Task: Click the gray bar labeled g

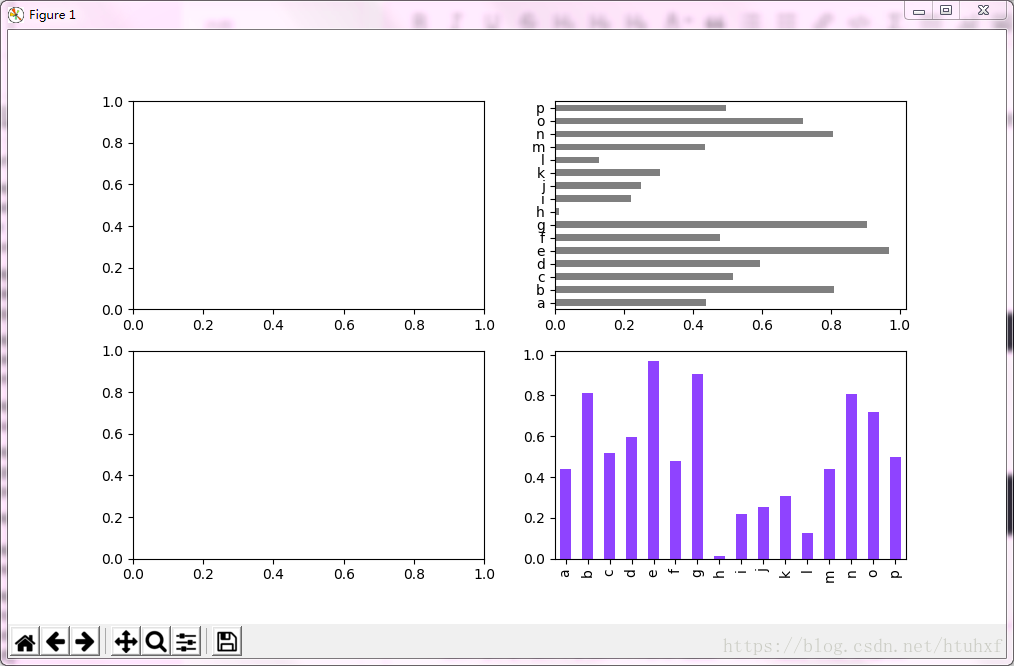Action: click(711, 224)
